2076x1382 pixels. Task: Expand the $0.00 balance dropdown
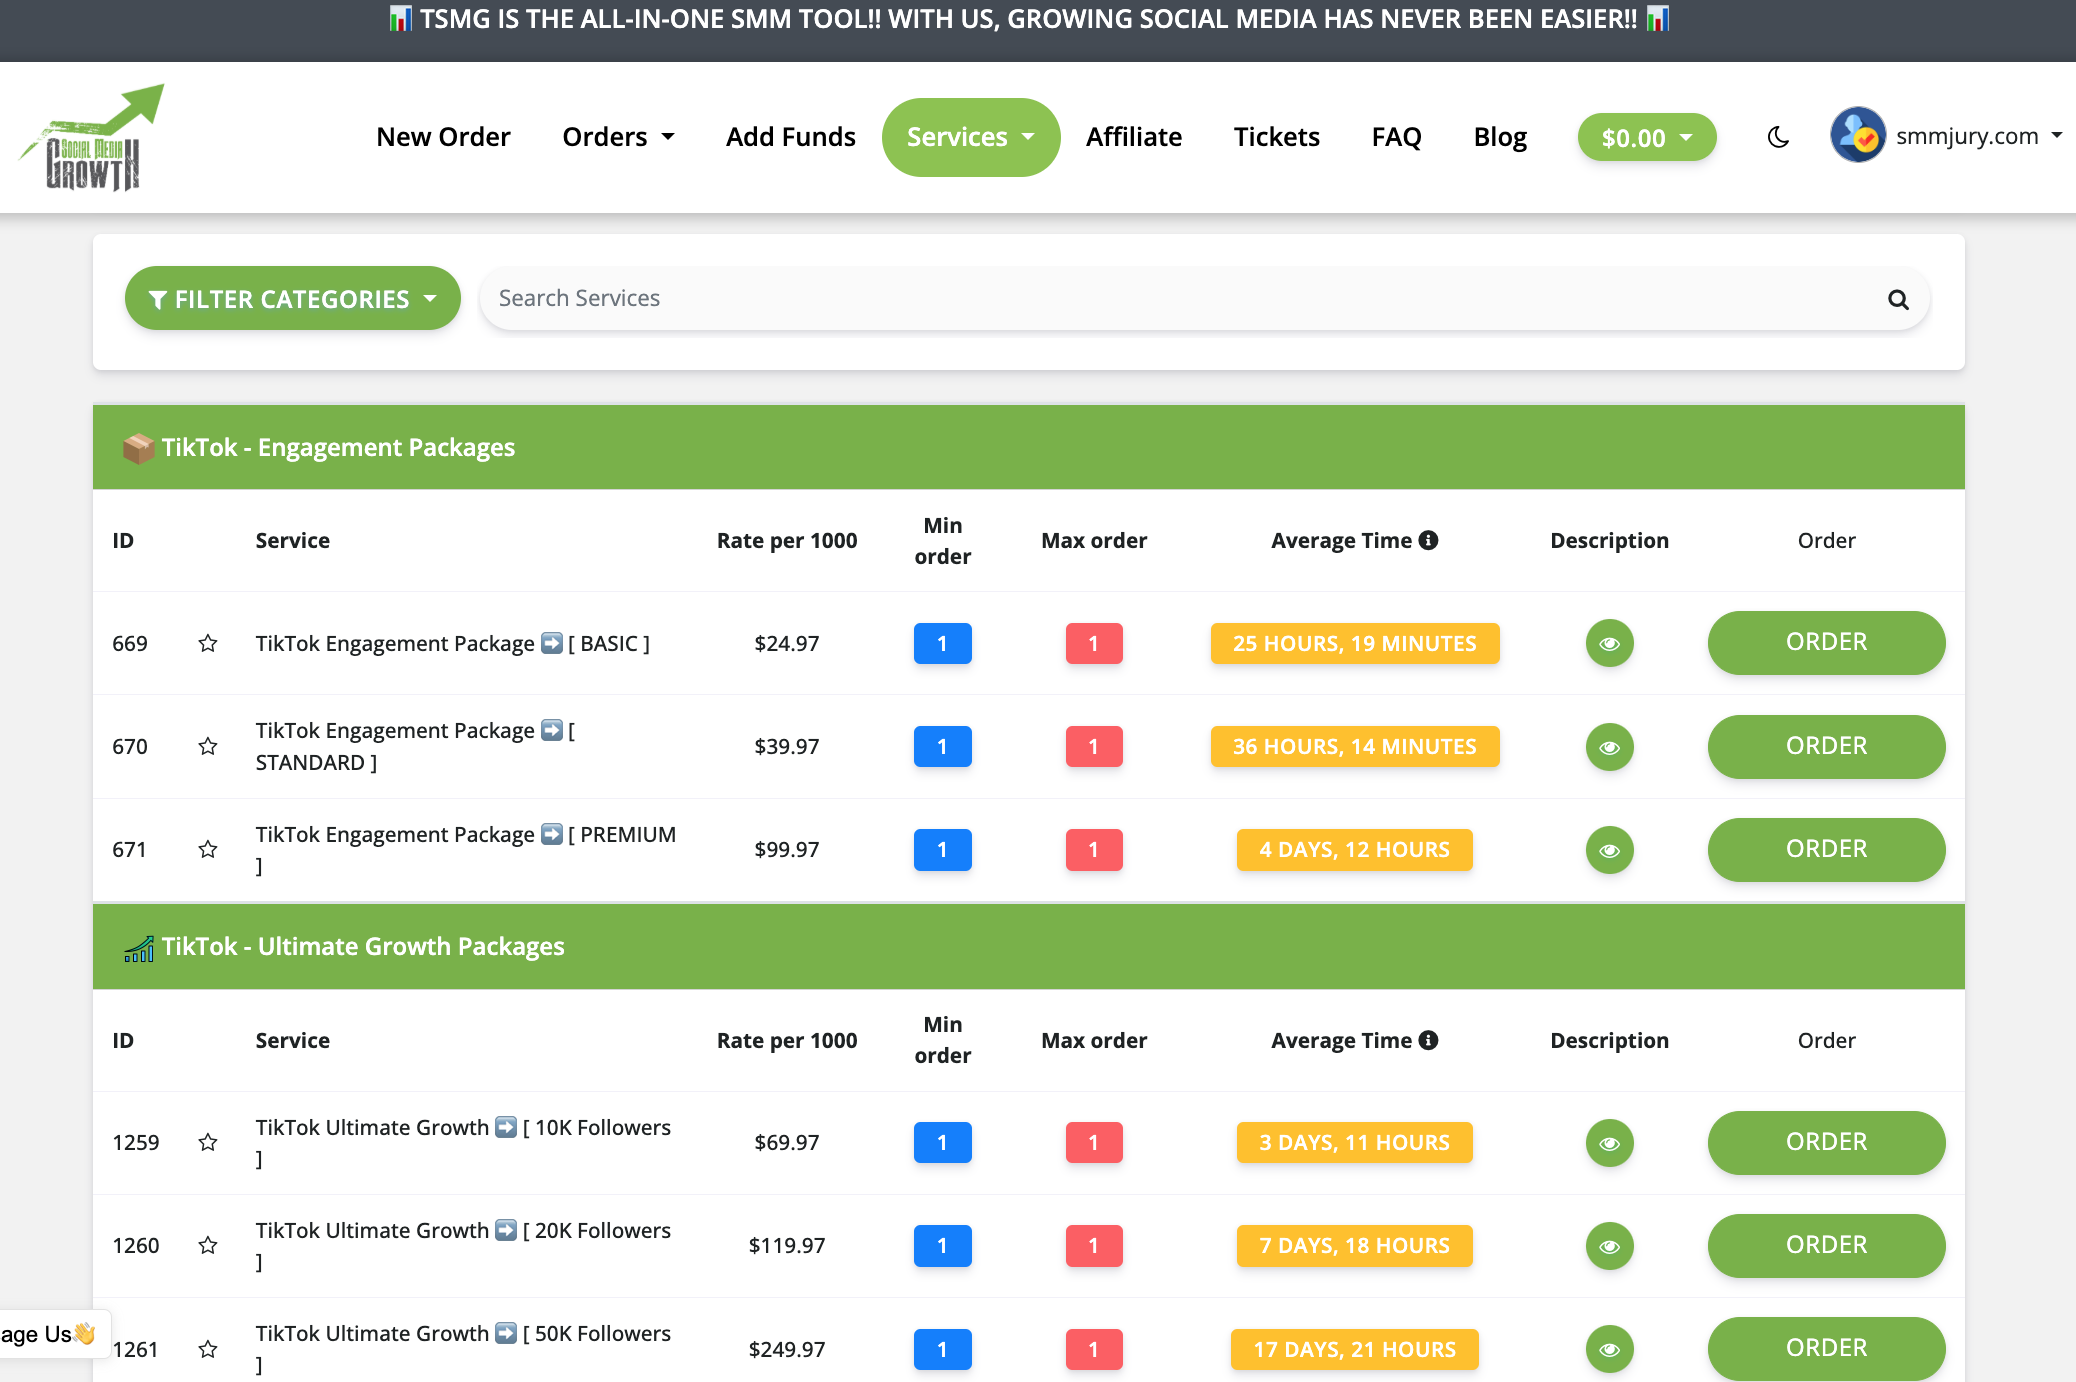(1647, 137)
